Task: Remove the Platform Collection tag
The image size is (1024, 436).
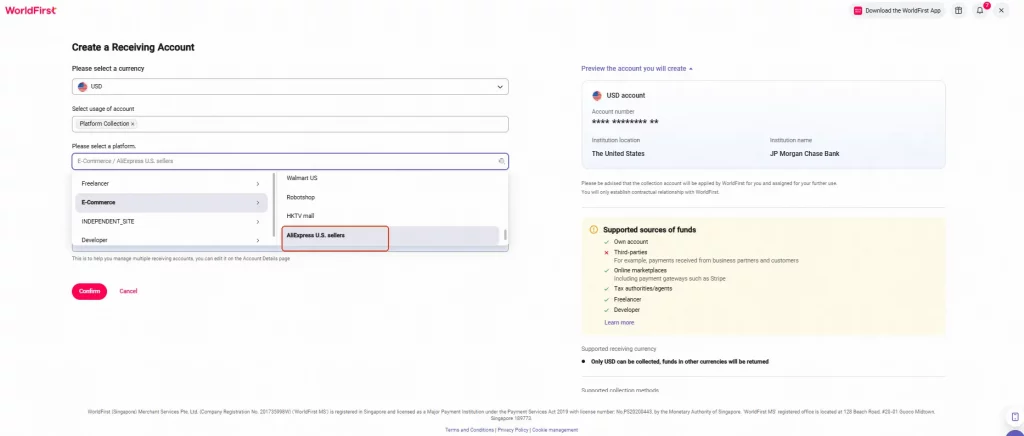Action: [133, 123]
